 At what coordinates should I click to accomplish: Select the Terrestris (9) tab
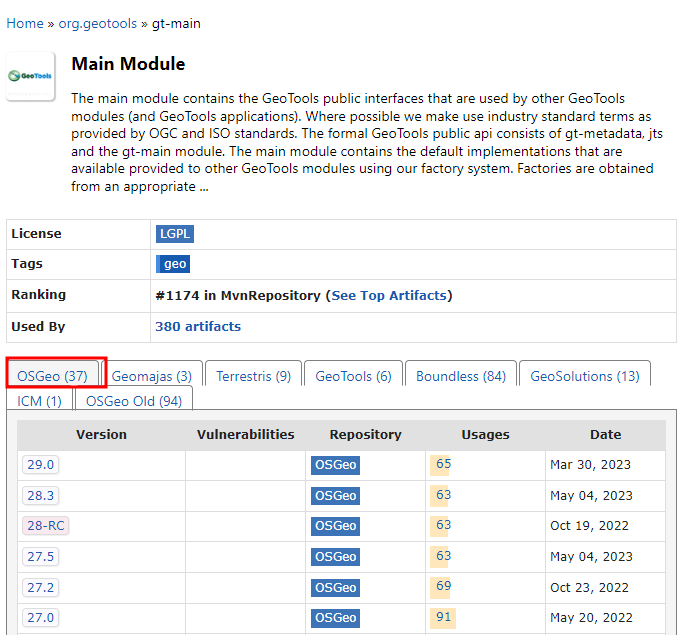253,376
